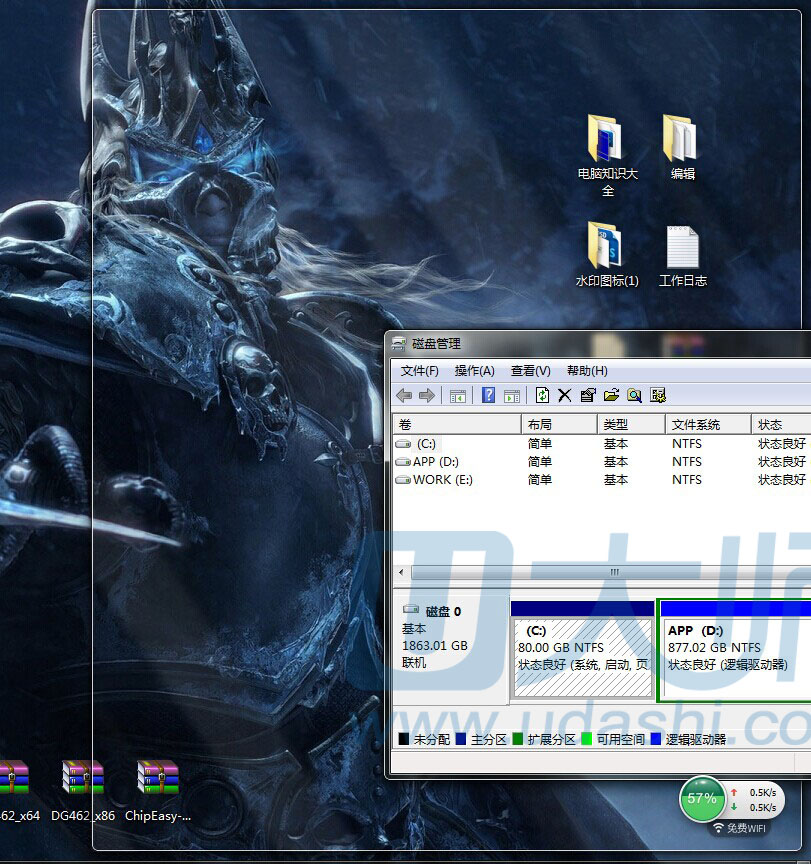This screenshot has height=864, width=811.
Task: Click the left arrow of horizontal scrollbar
Action: (401, 572)
